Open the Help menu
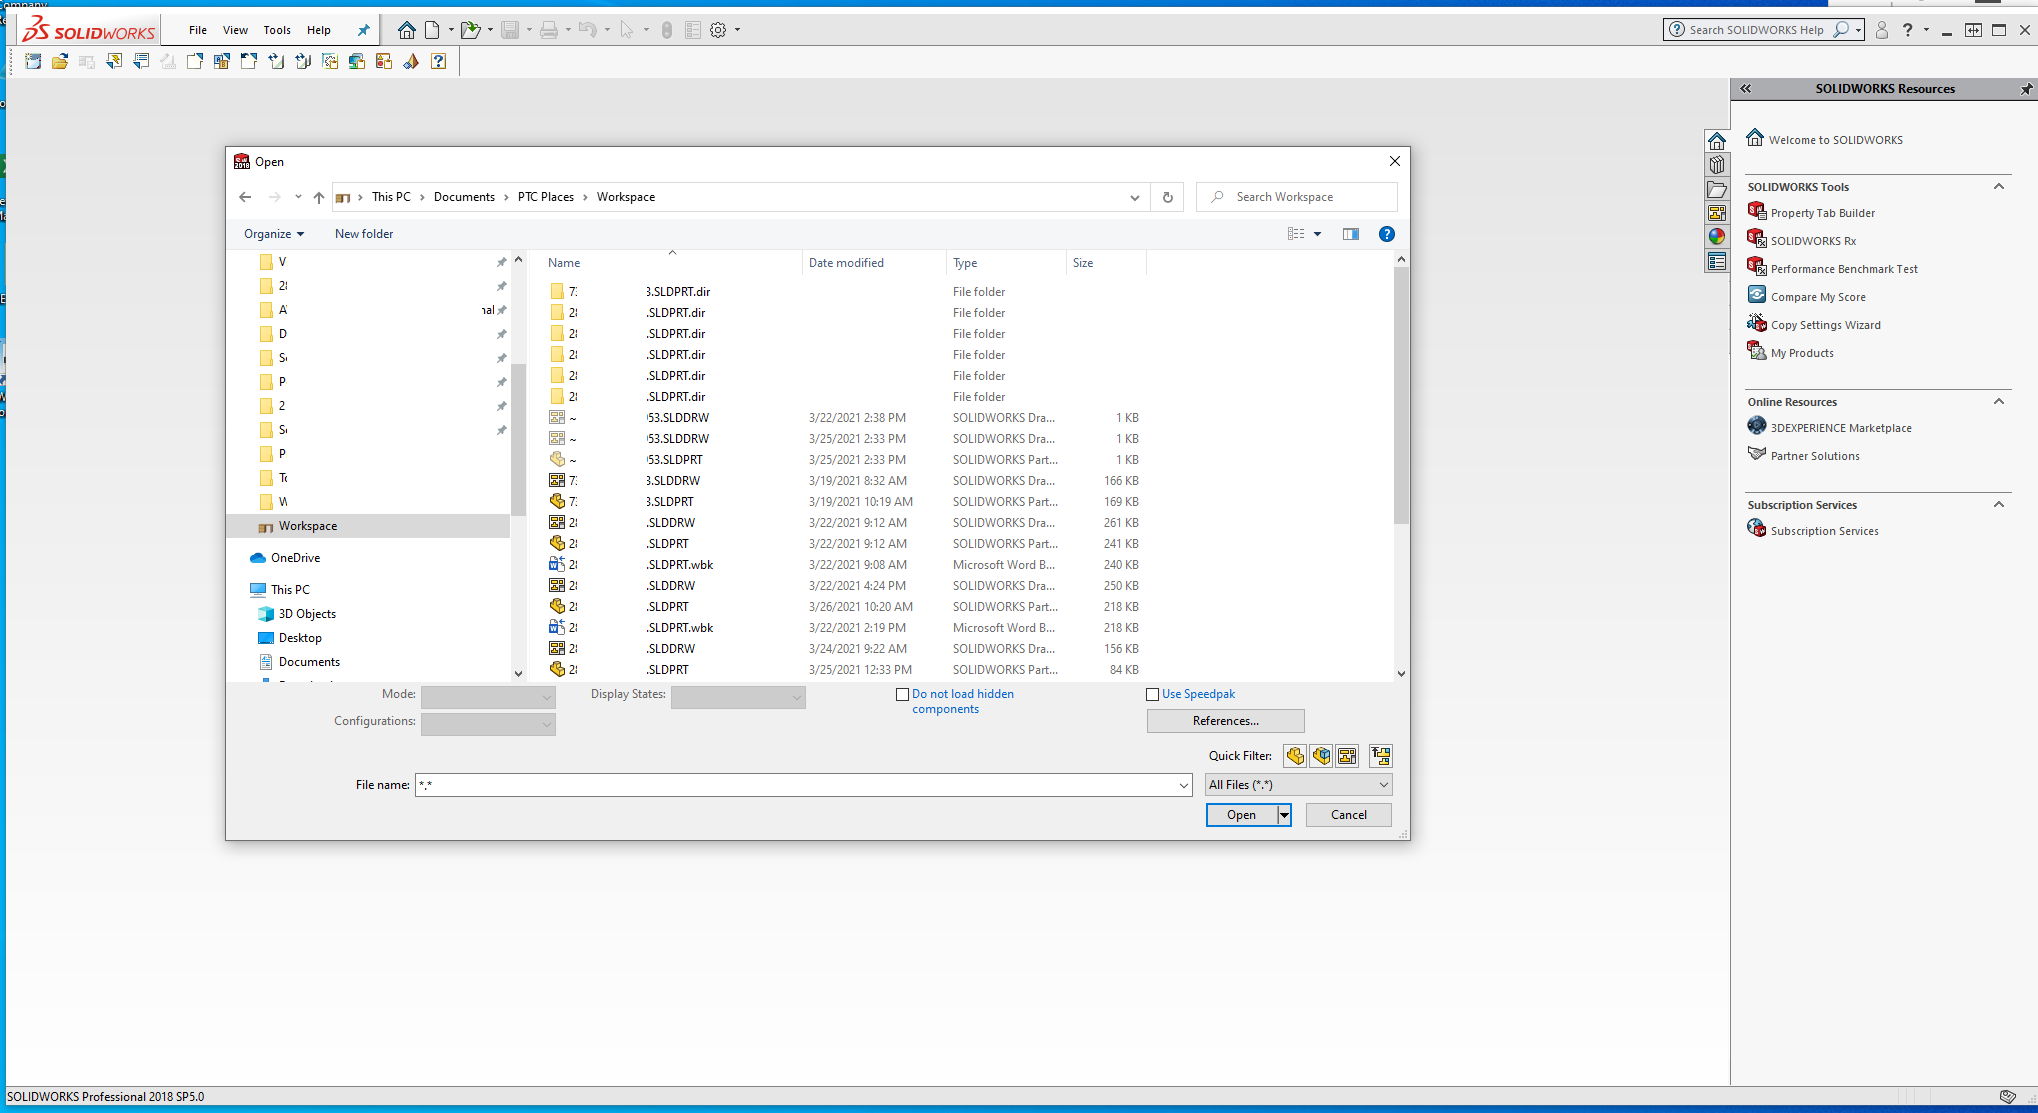The width and height of the screenshot is (2038, 1113). coord(318,30)
